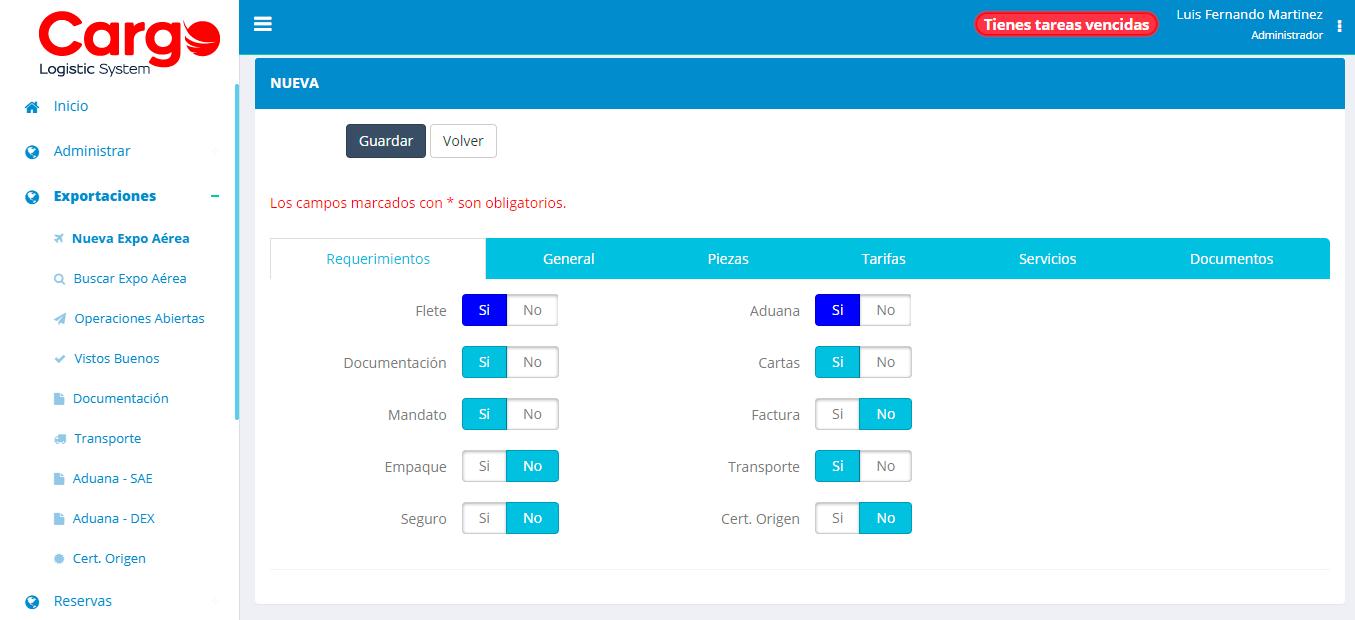Select the Transporte truck icon in the sidebar
The height and width of the screenshot is (620, 1355).
[x=60, y=438]
